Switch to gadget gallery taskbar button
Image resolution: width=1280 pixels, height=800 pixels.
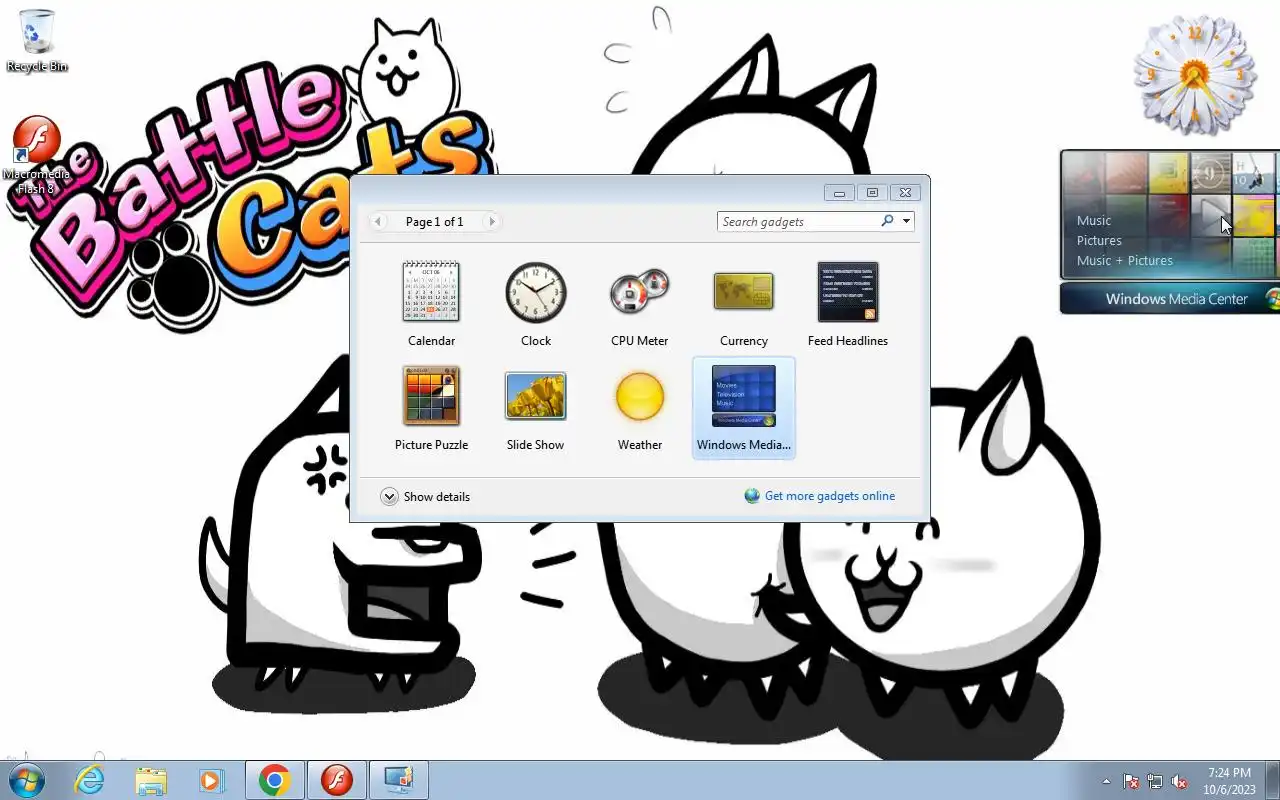coord(399,780)
